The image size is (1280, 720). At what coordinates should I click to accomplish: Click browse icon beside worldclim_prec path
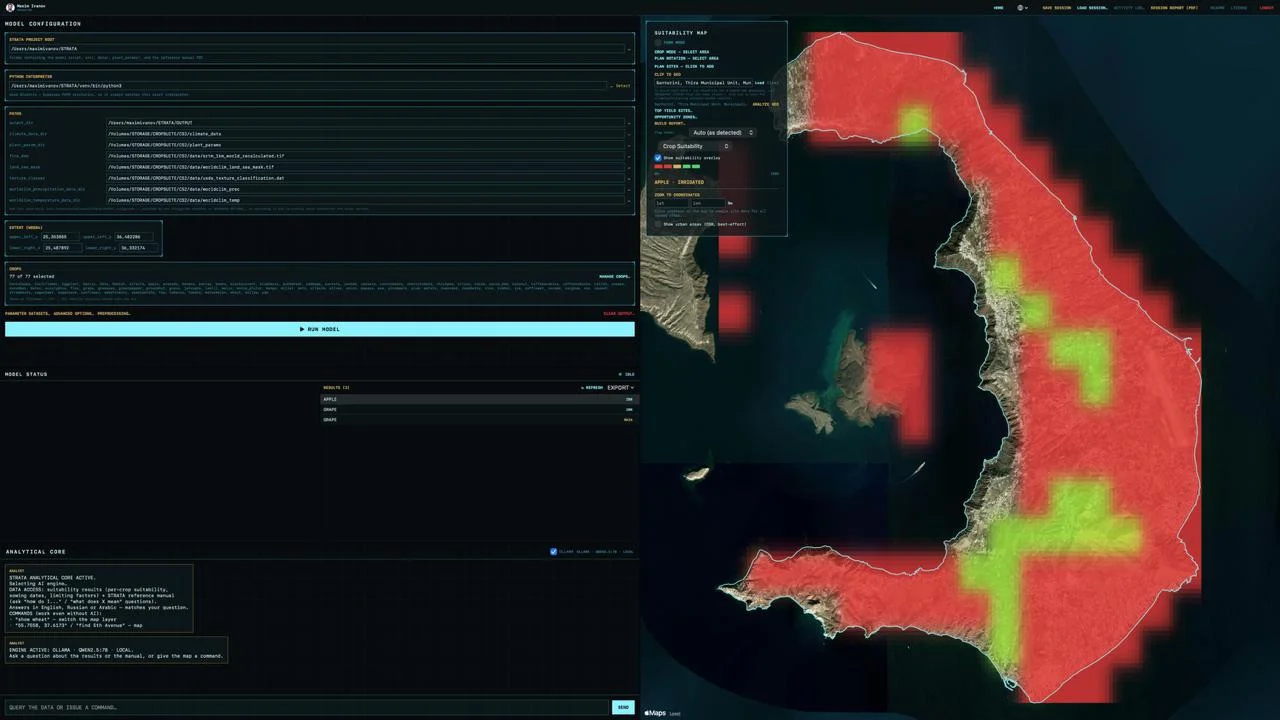tap(629, 189)
